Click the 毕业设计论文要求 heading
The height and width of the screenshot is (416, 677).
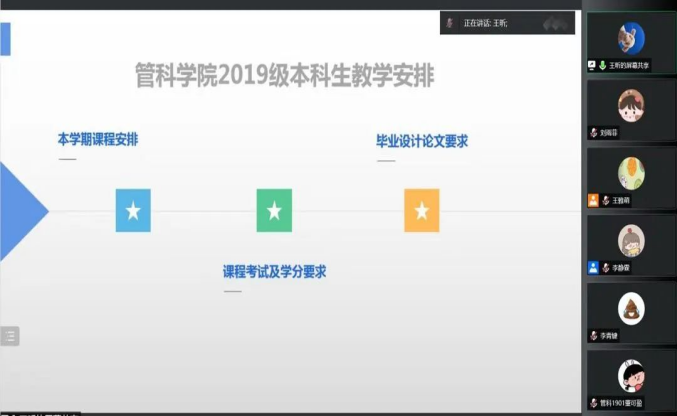pyautogui.click(x=421, y=140)
